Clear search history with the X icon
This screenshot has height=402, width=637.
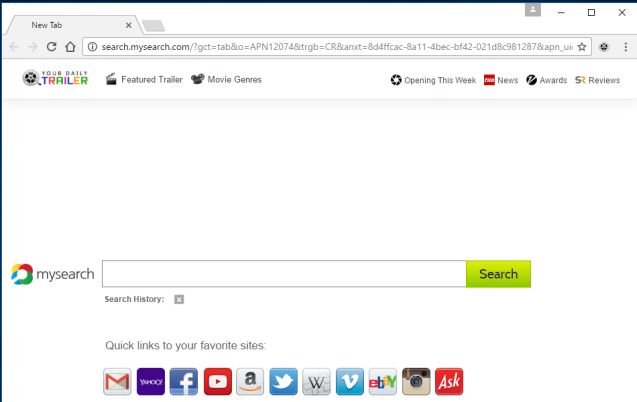179,299
